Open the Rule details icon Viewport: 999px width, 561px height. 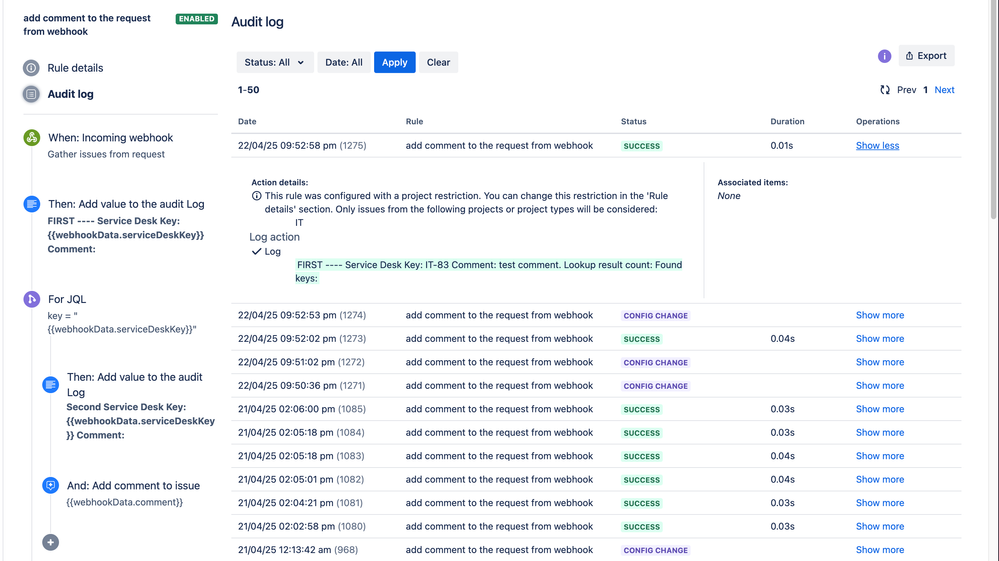(x=31, y=67)
